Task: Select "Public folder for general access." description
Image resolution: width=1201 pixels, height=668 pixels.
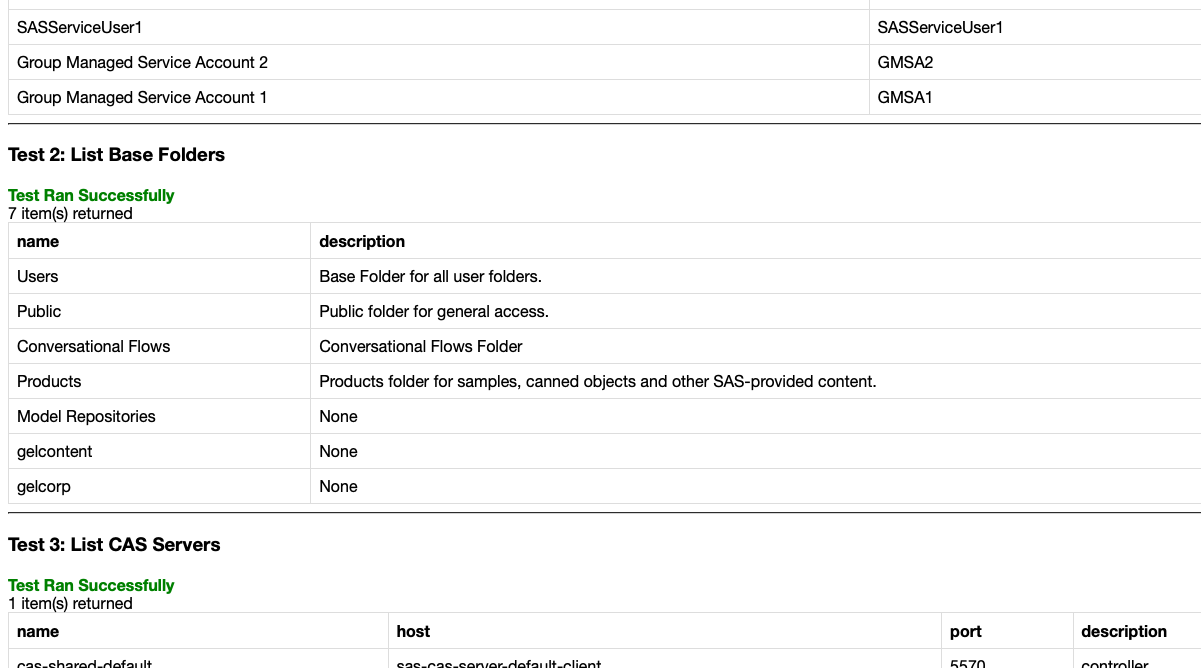Action: pos(434,311)
